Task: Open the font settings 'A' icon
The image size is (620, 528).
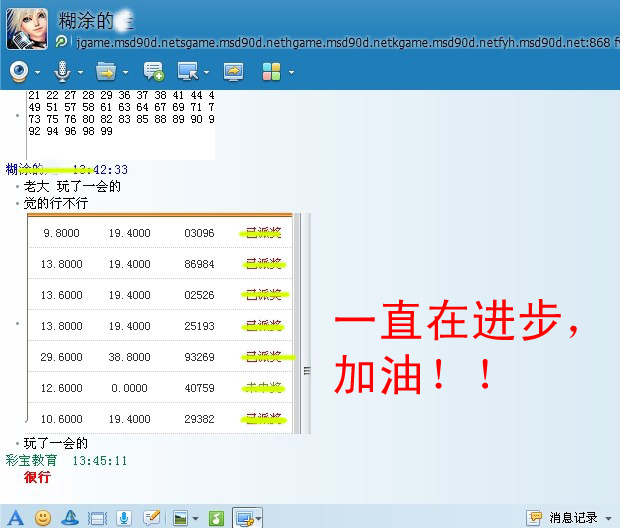Action: [x=15, y=518]
